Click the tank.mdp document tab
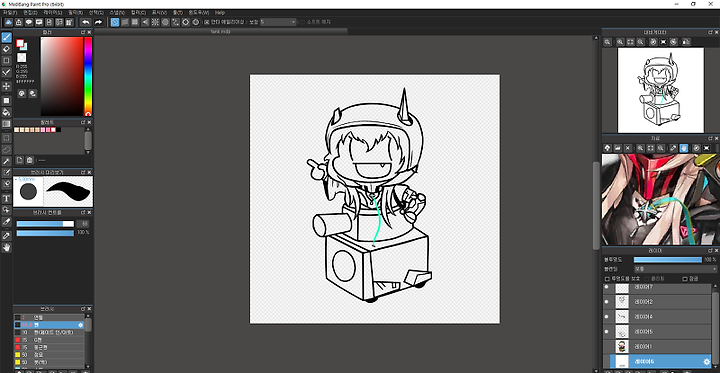The width and height of the screenshot is (720, 373). pyautogui.click(x=220, y=32)
